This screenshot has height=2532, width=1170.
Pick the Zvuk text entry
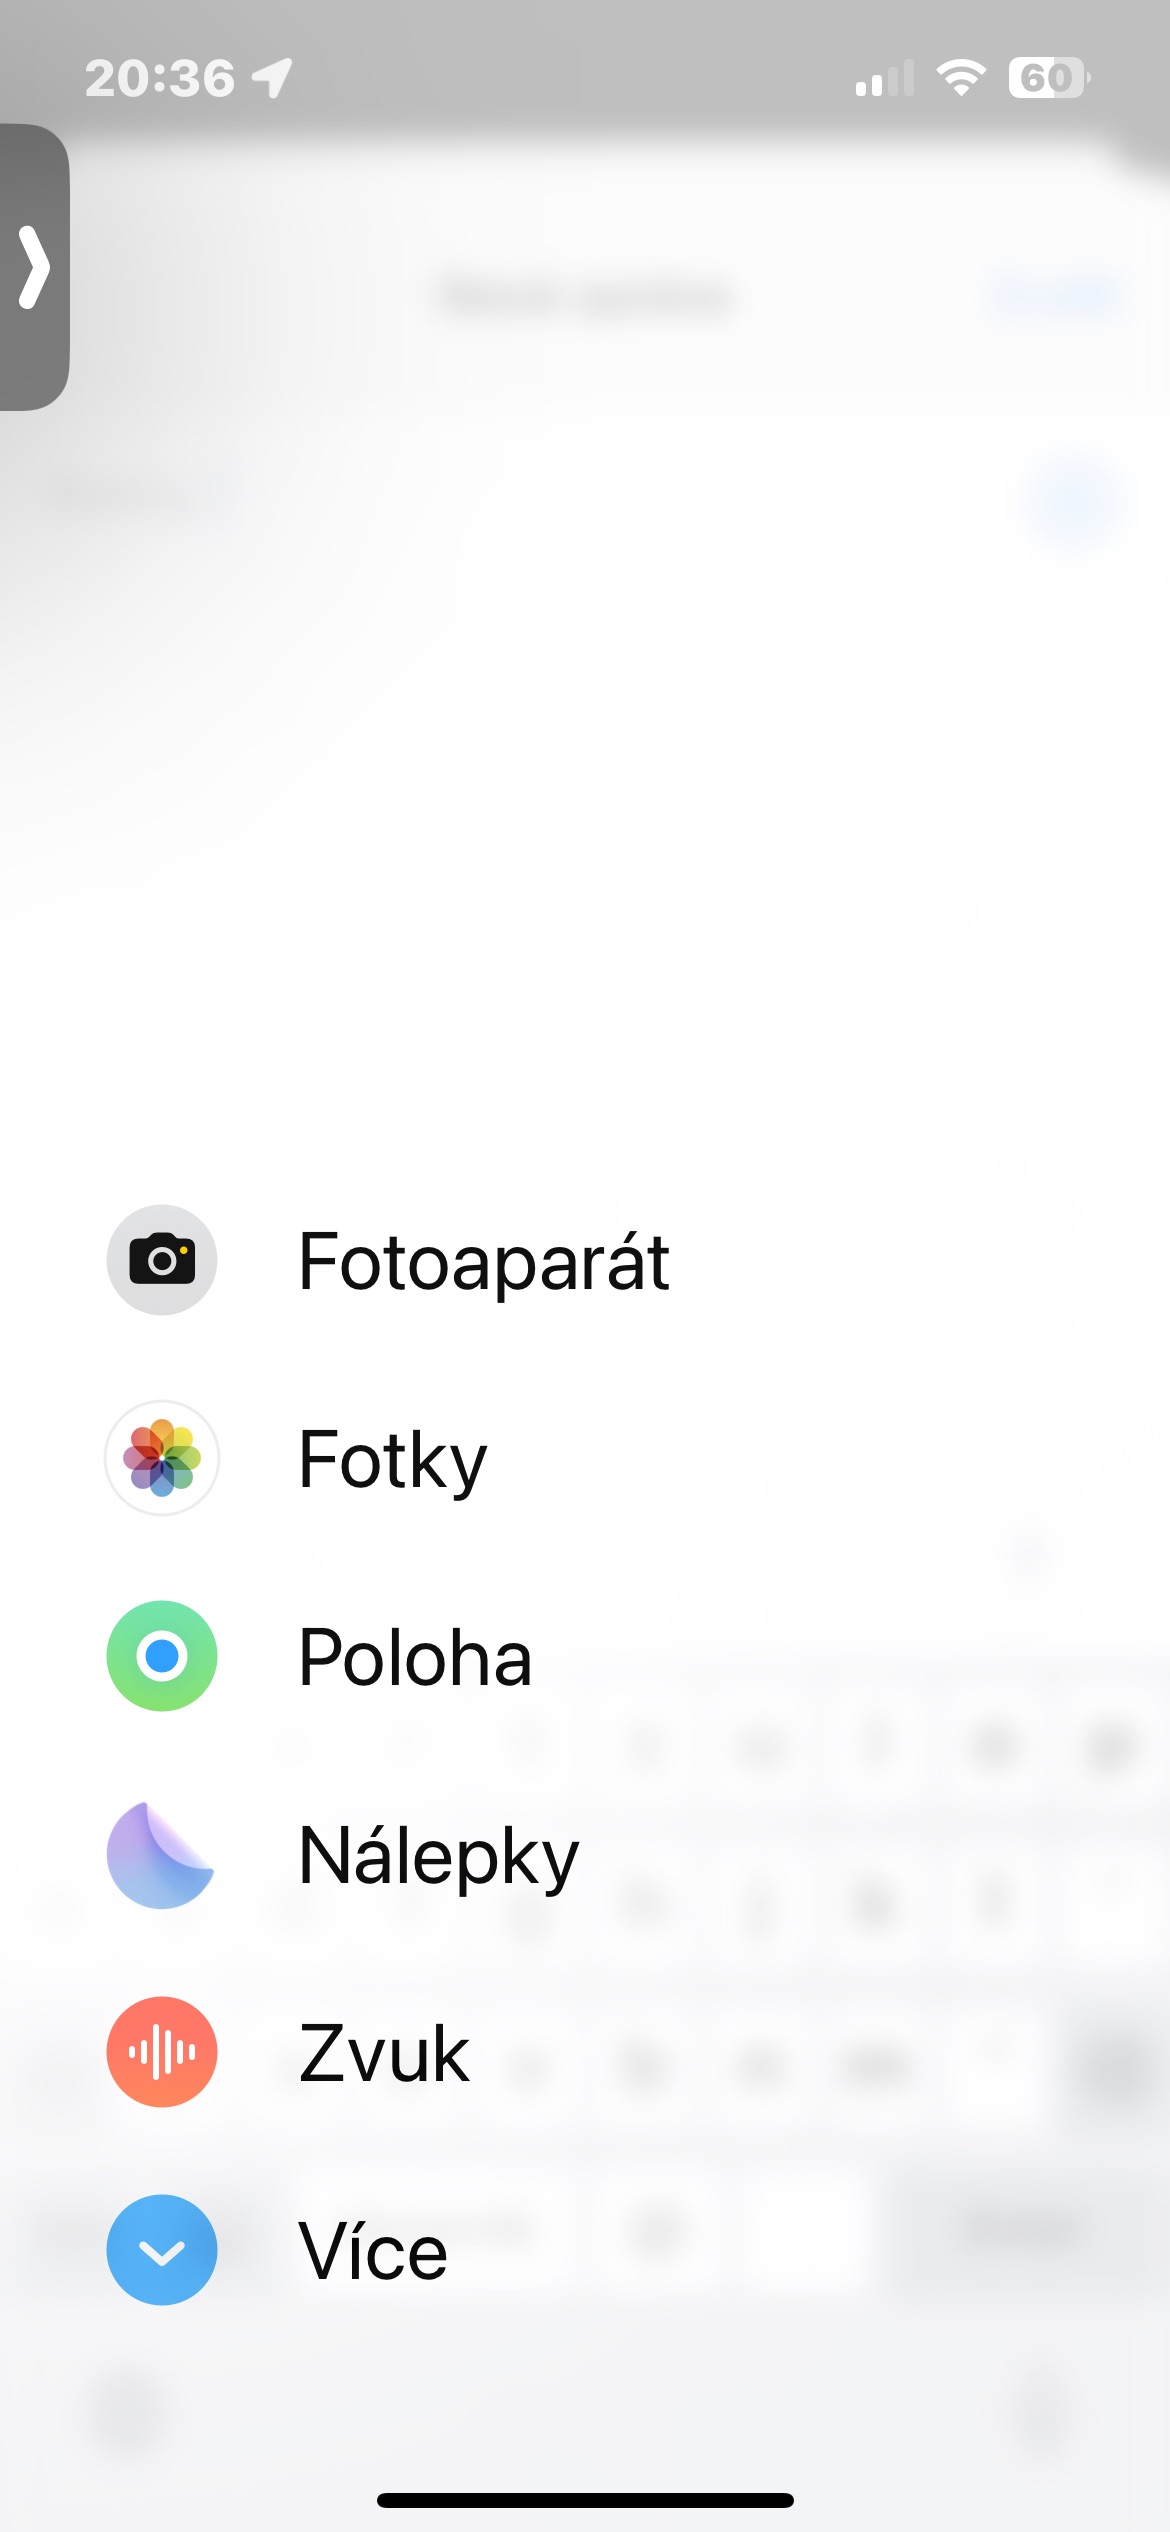pyautogui.click(x=384, y=2054)
